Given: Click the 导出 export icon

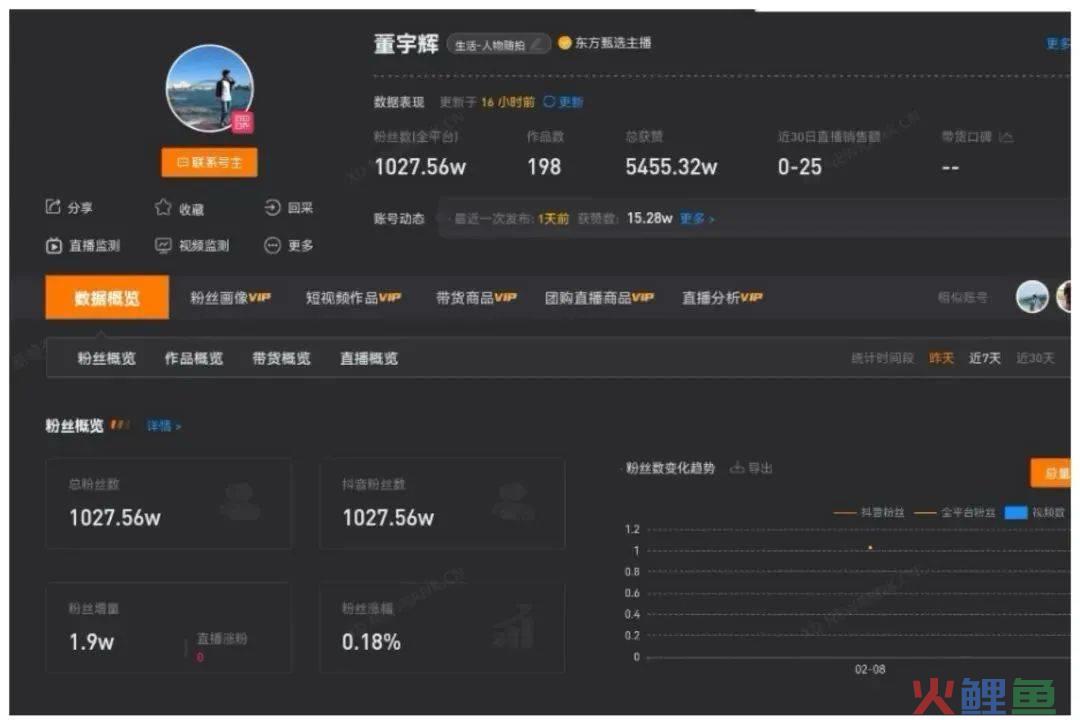Looking at the screenshot, I should [737, 468].
